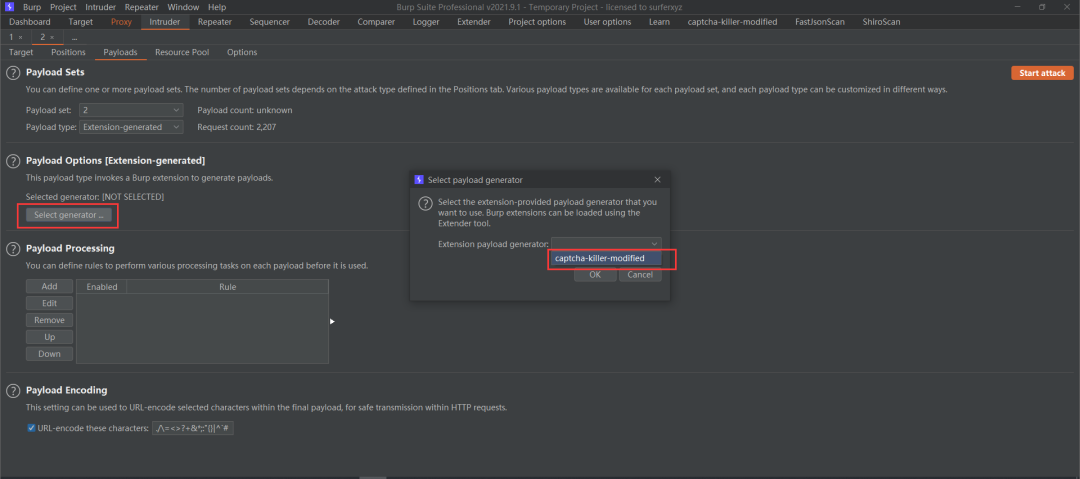1080x479 pixels.
Task: Click OK in payload generator dialog
Action: click(x=595, y=274)
